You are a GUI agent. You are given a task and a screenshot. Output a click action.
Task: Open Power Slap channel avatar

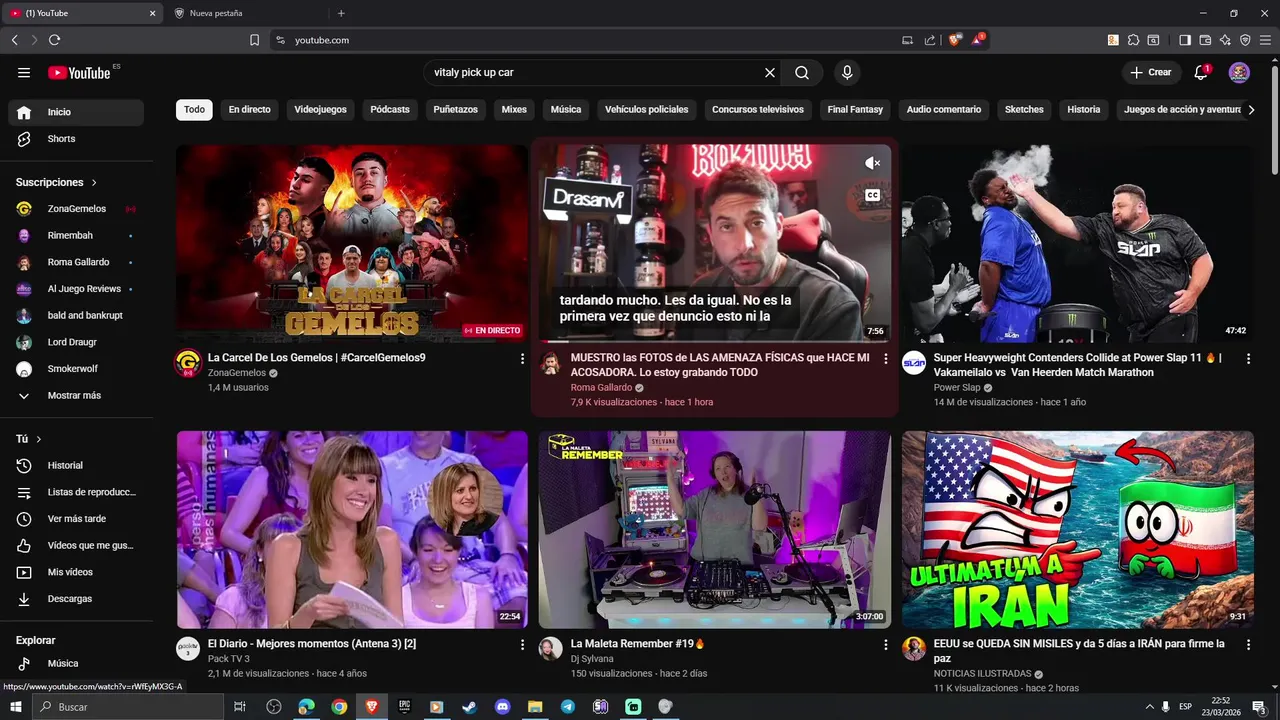[914, 363]
